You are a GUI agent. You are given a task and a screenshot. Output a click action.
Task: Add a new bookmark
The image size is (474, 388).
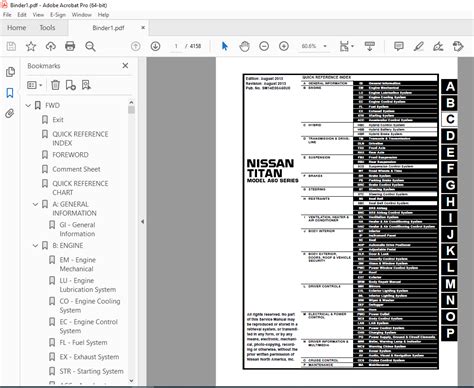(71, 85)
